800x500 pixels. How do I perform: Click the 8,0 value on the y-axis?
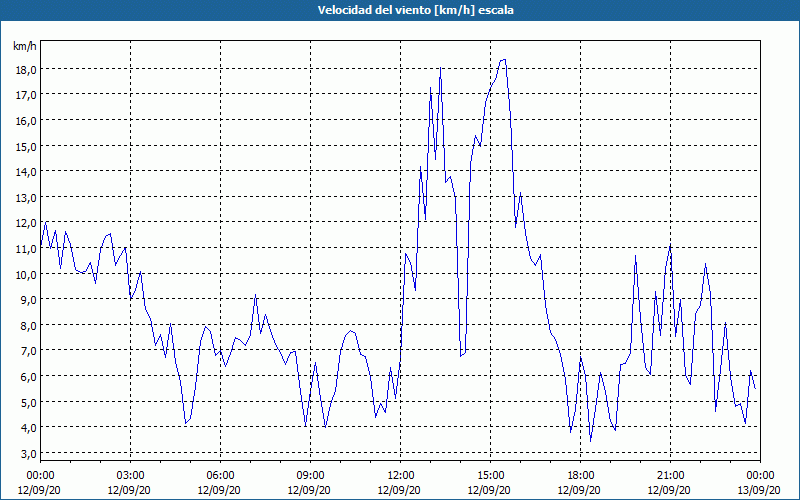coord(28,326)
